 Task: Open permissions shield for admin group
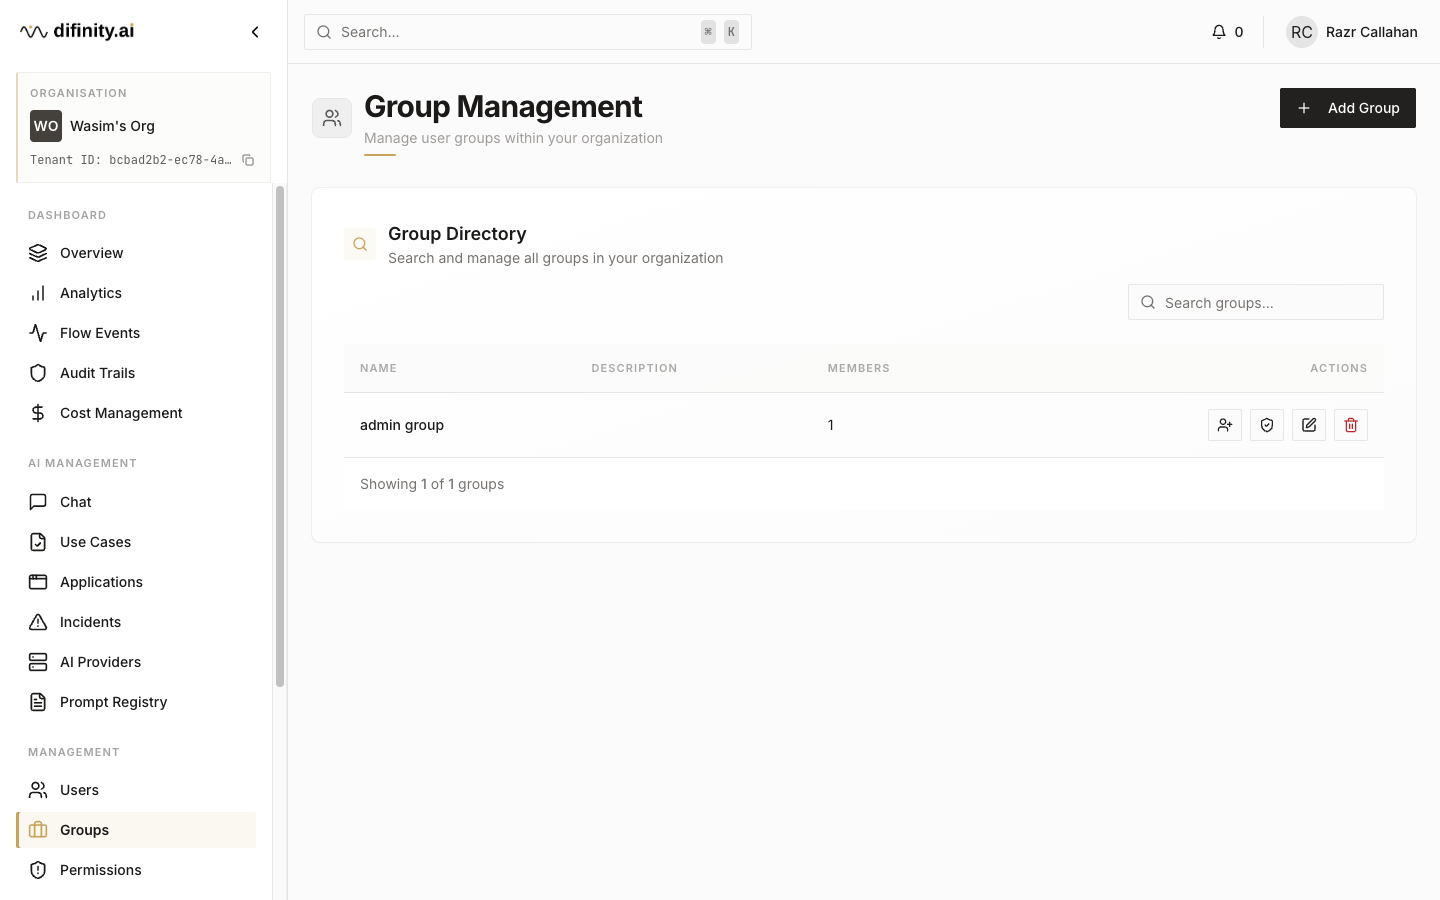coord(1267,425)
